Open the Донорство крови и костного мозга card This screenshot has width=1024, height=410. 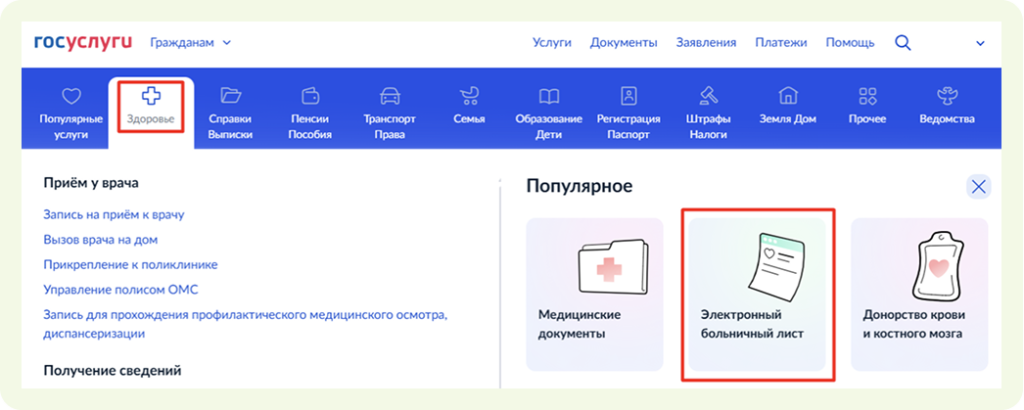click(920, 294)
